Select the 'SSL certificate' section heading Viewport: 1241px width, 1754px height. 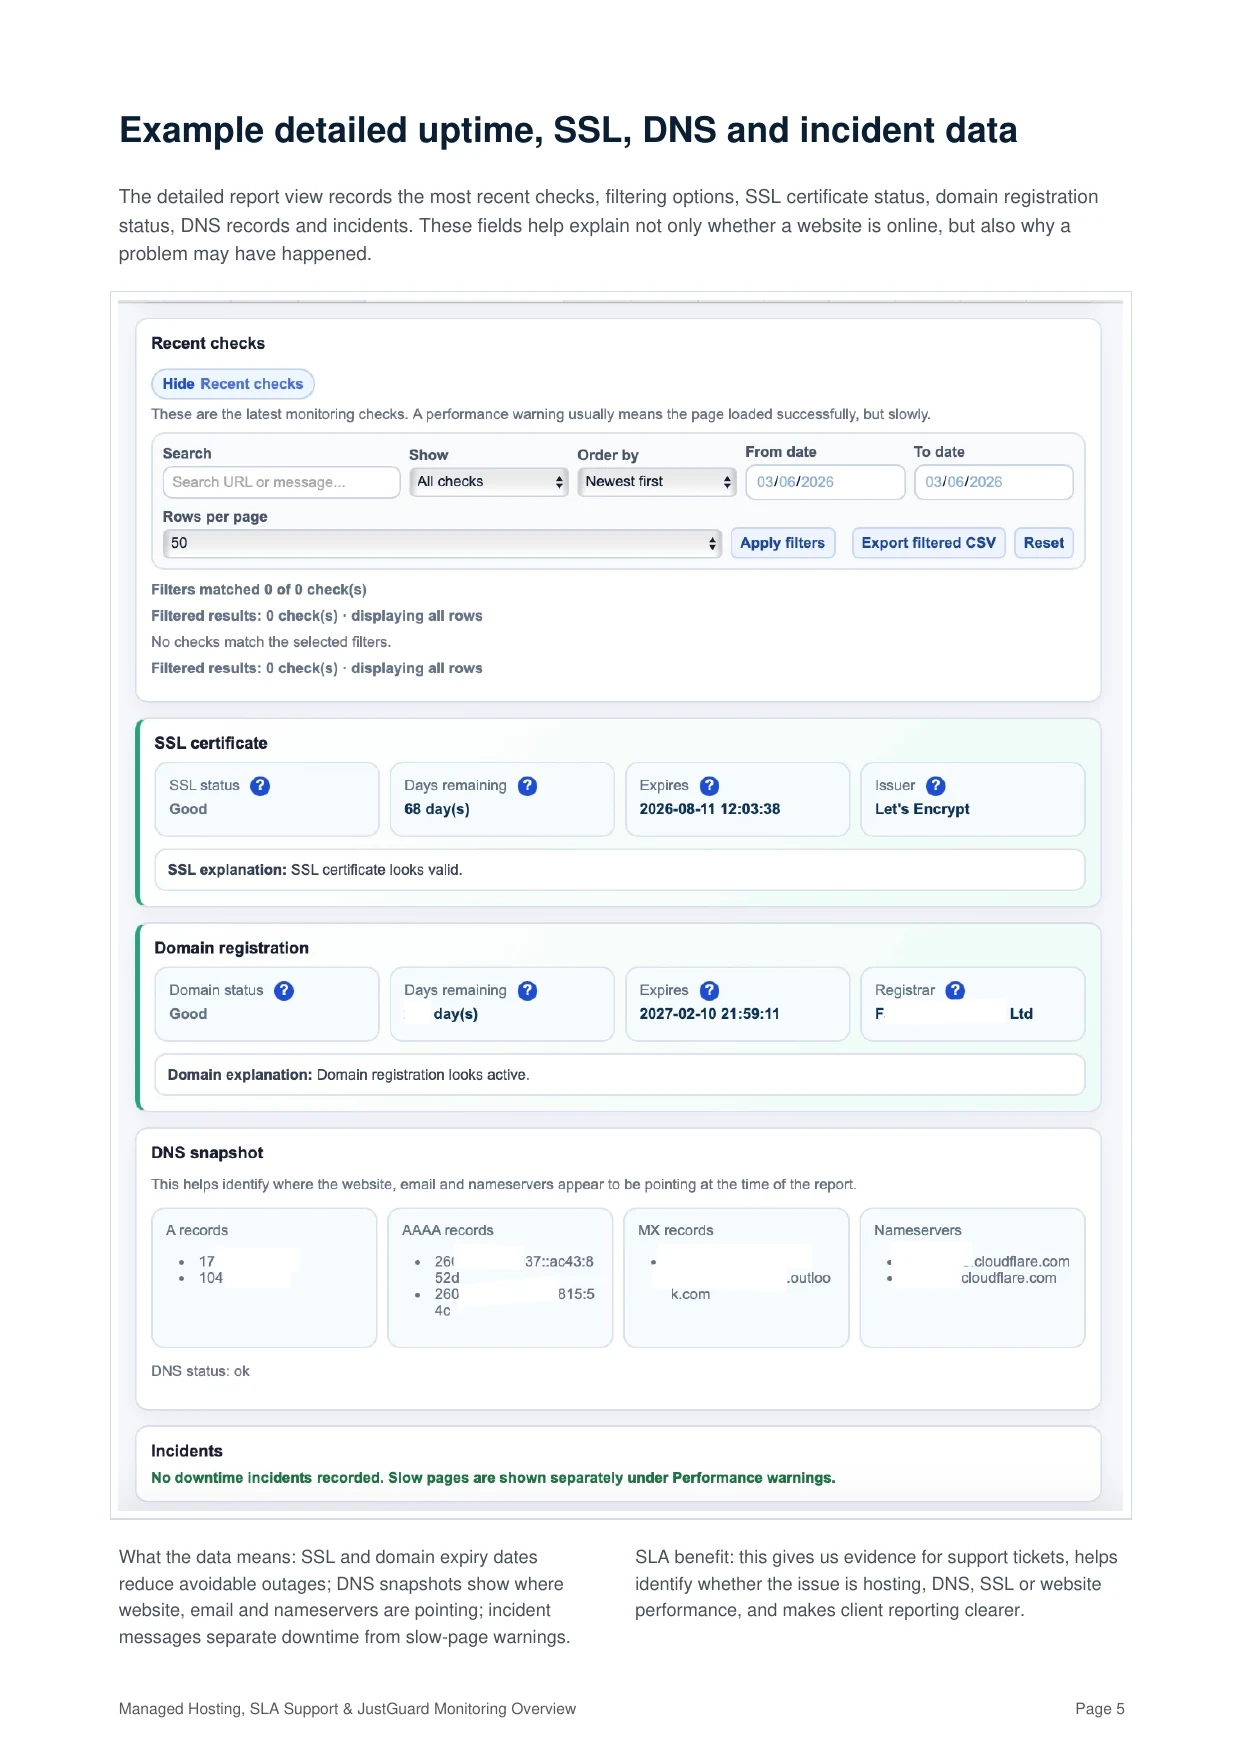point(211,744)
